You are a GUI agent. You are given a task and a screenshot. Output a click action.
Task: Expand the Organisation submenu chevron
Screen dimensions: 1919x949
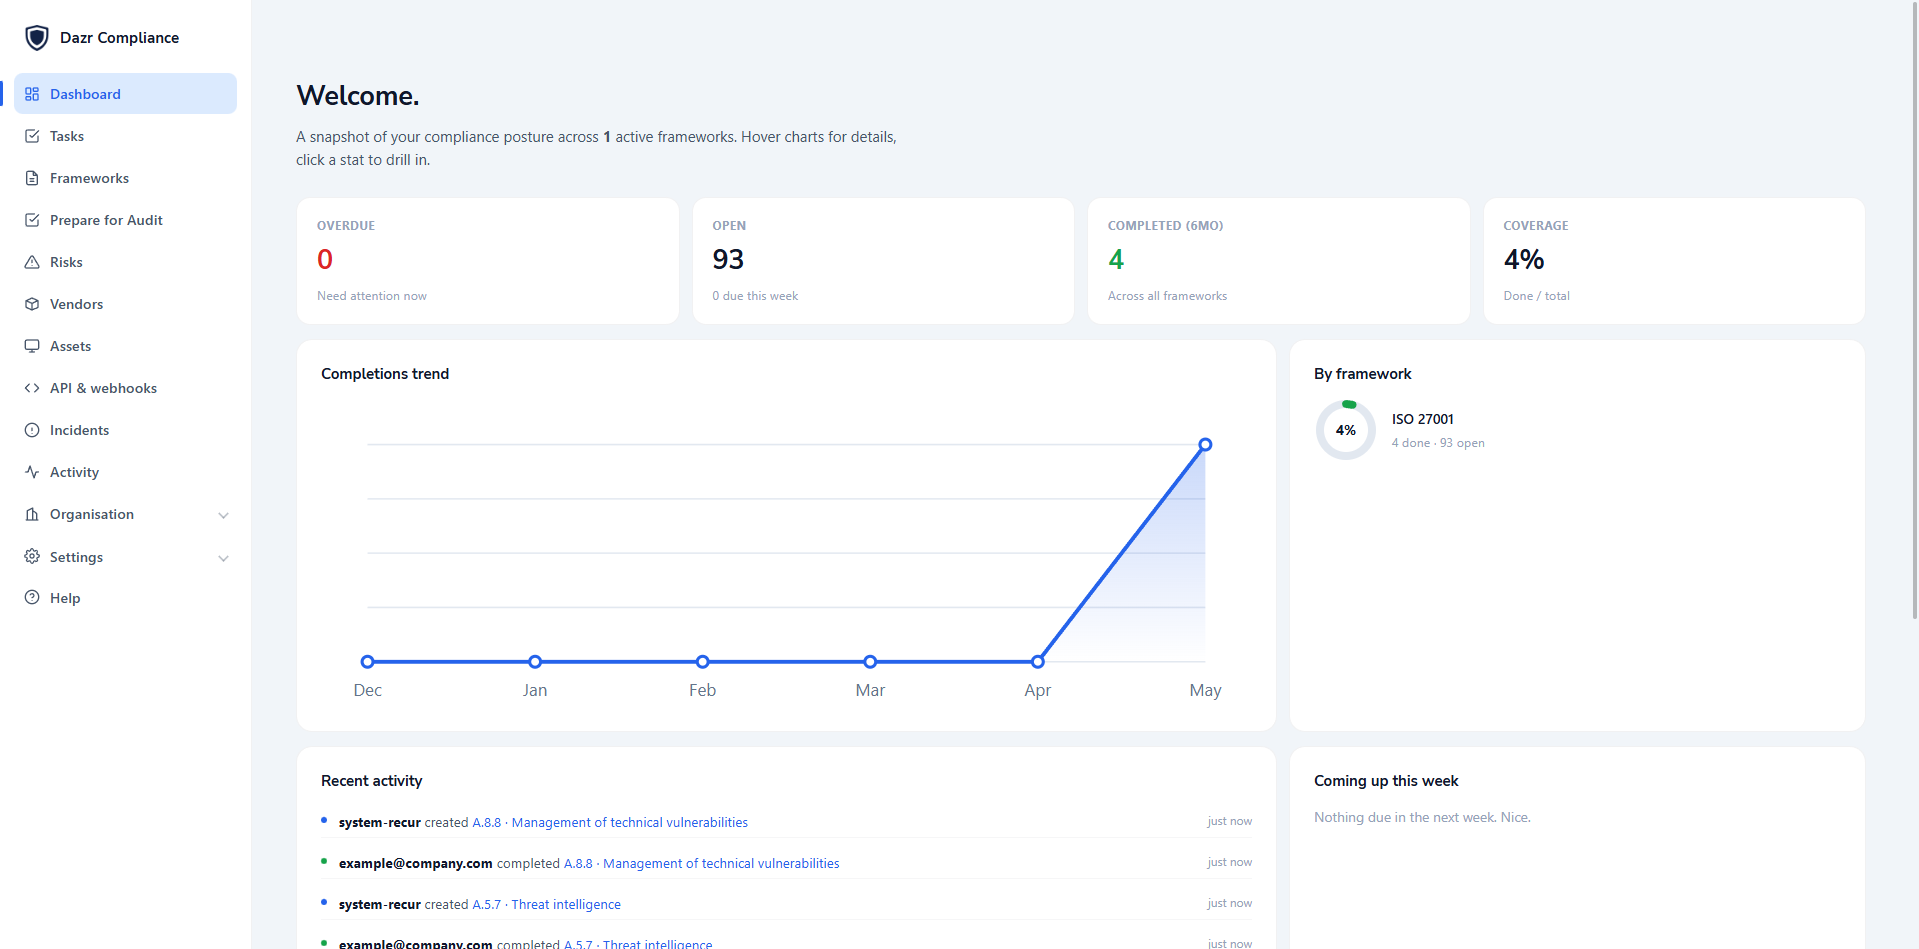tap(223, 515)
